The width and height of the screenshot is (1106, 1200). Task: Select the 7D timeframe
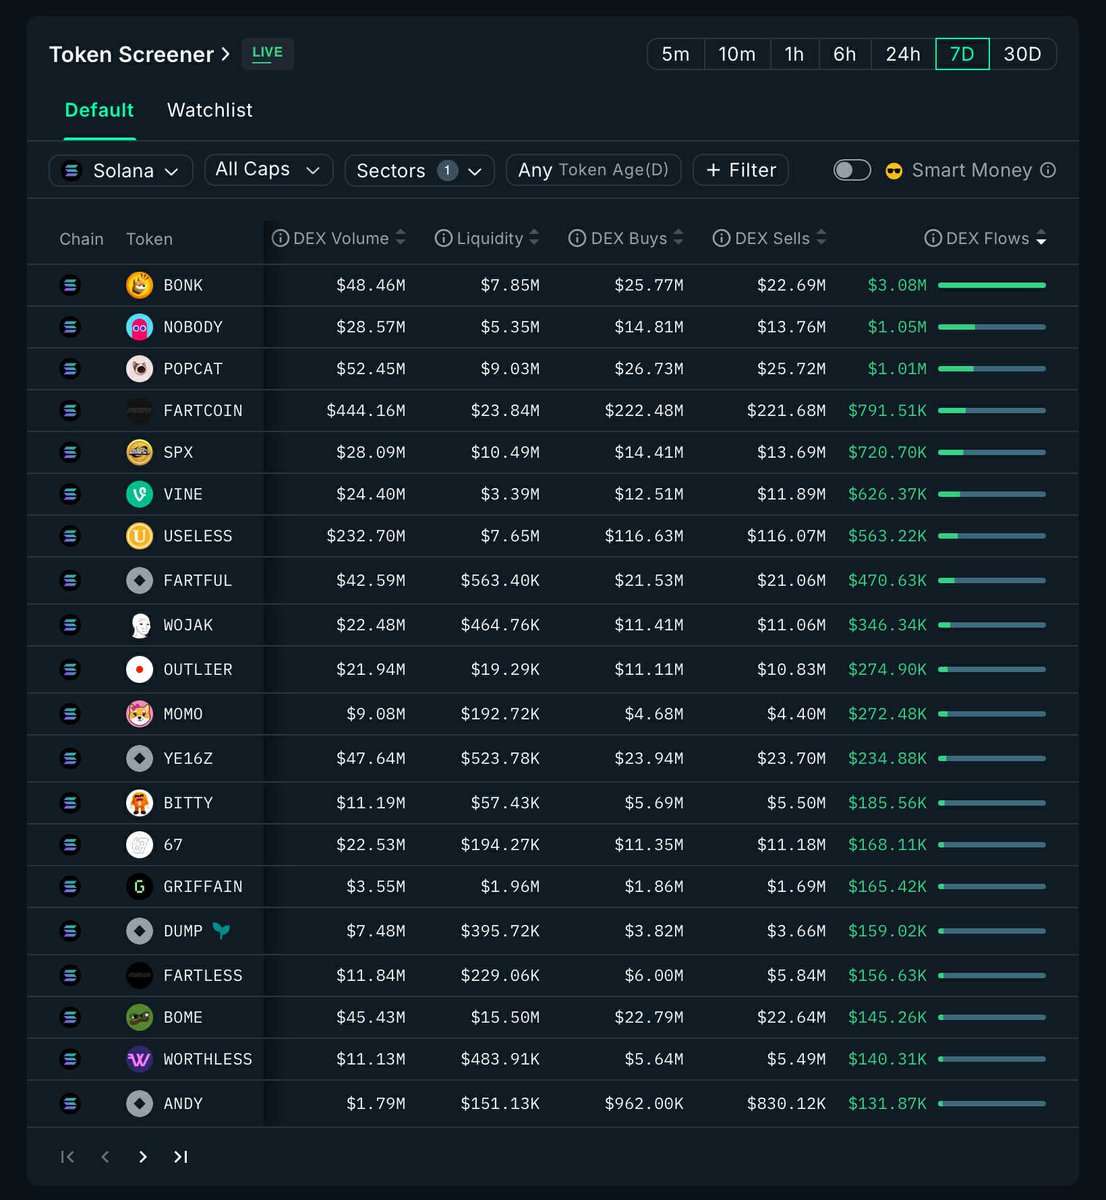click(x=962, y=54)
